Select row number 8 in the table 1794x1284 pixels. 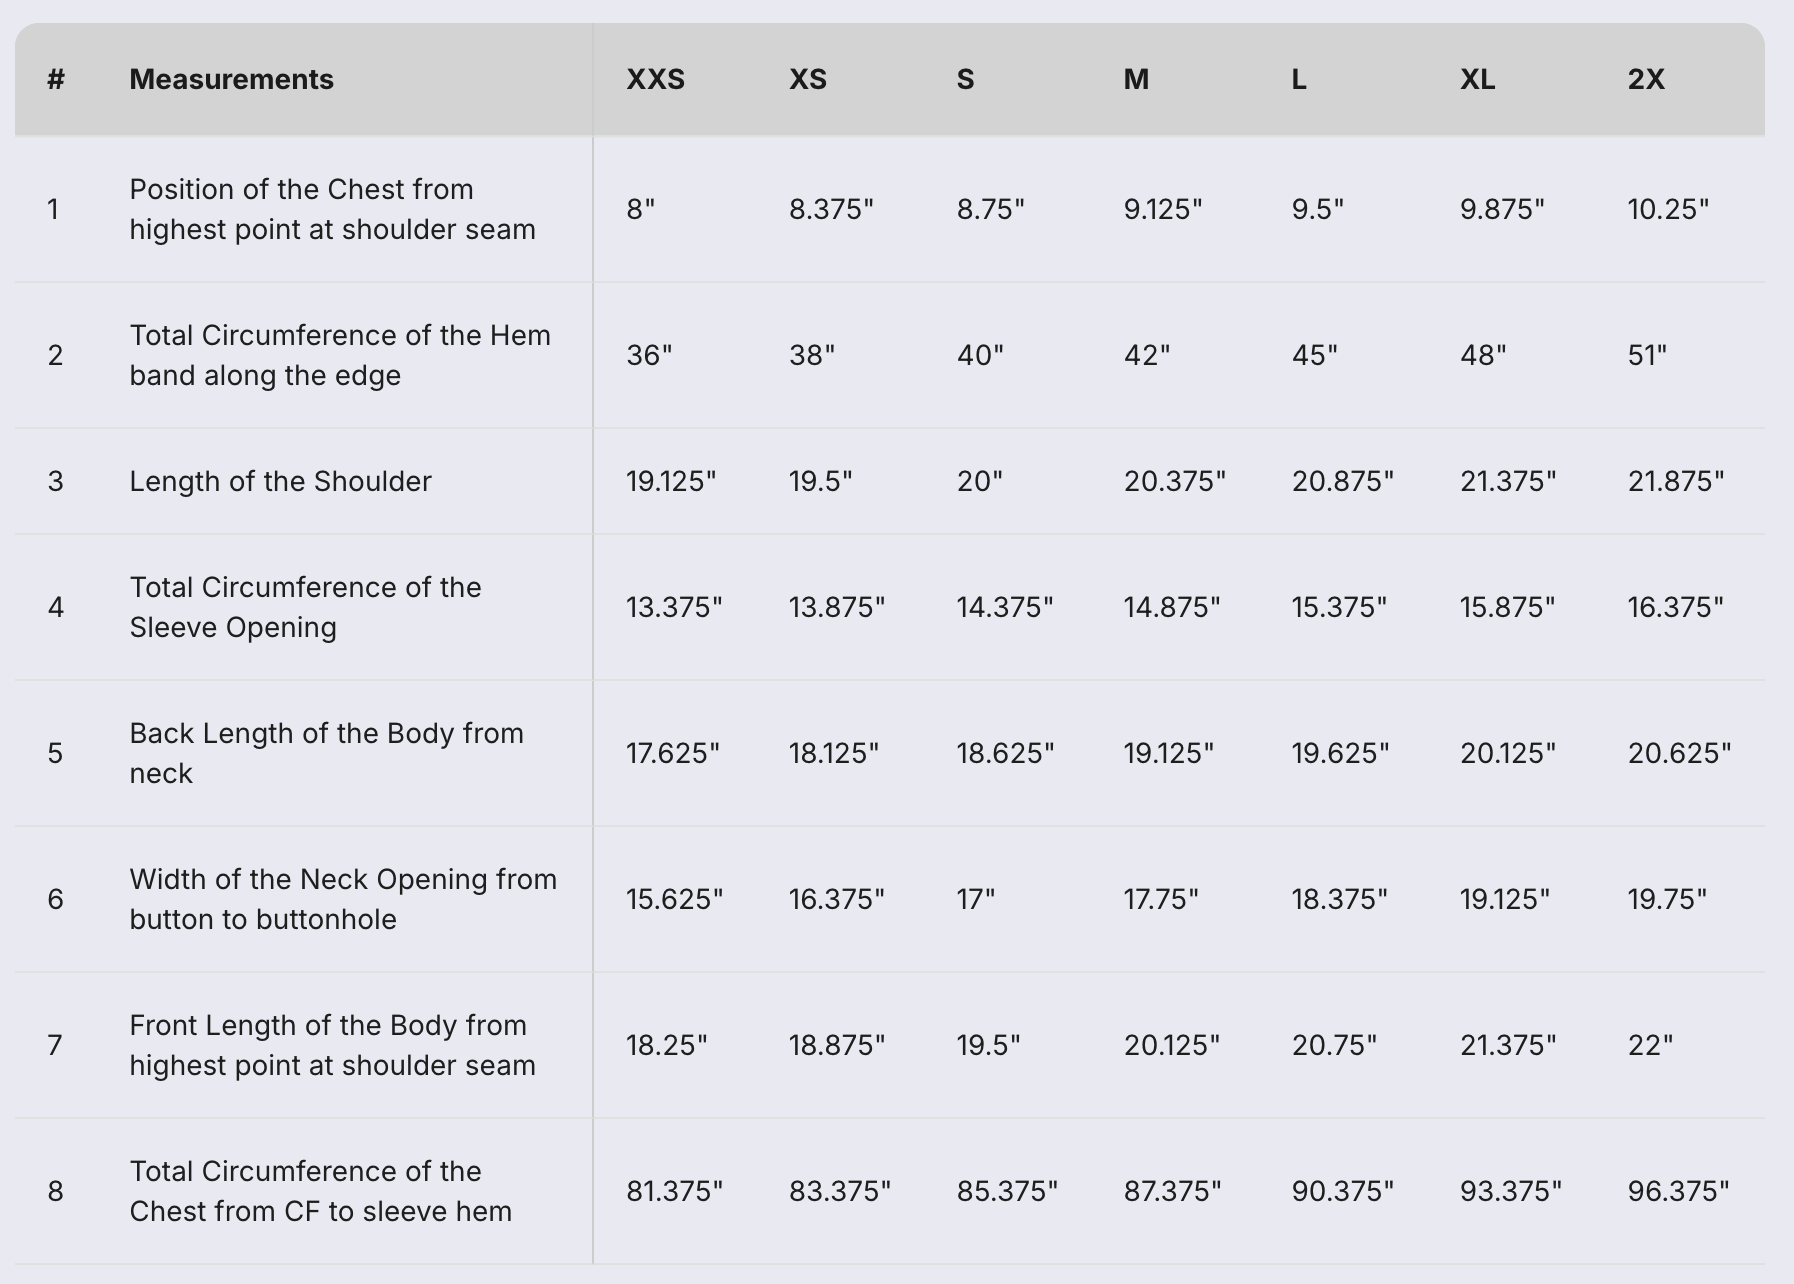click(56, 1191)
